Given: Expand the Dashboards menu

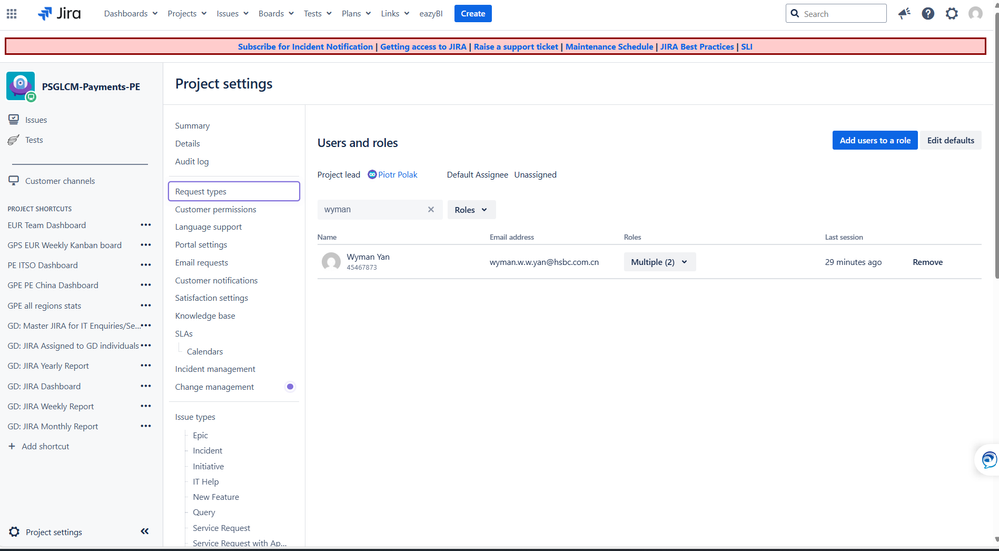Looking at the screenshot, I should [131, 13].
